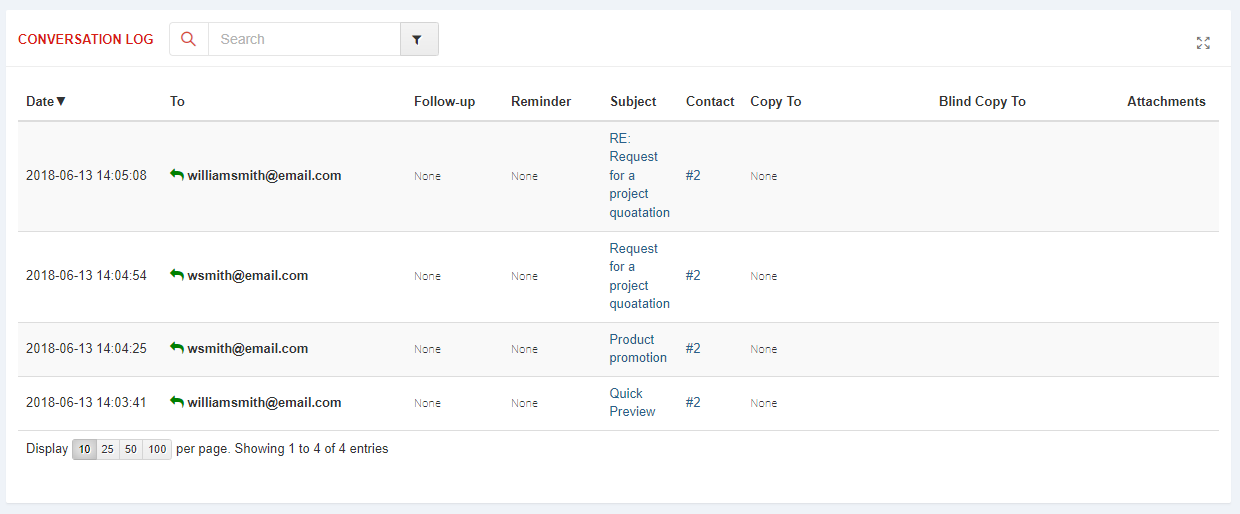1240x514 pixels.
Task: Click the red search magnifier icon
Action: tap(189, 39)
